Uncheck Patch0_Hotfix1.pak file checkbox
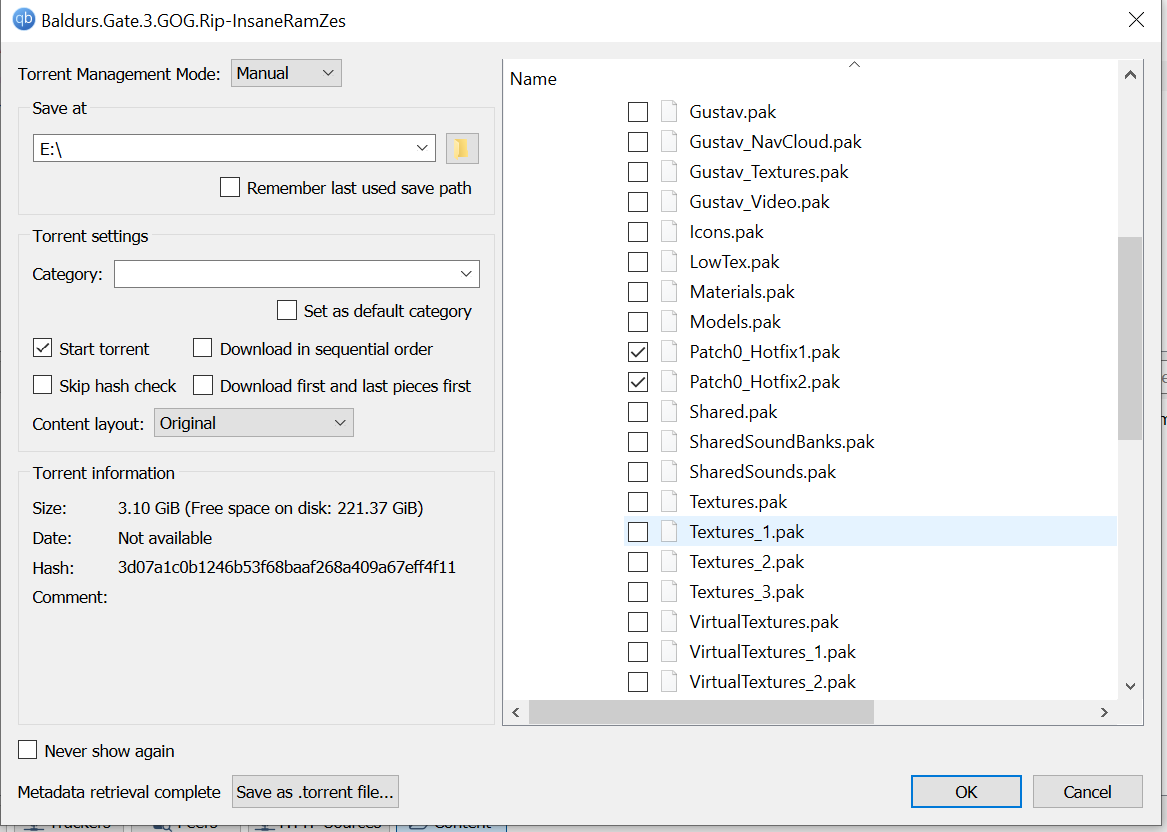Screen dimensions: 1167x832 638,351
